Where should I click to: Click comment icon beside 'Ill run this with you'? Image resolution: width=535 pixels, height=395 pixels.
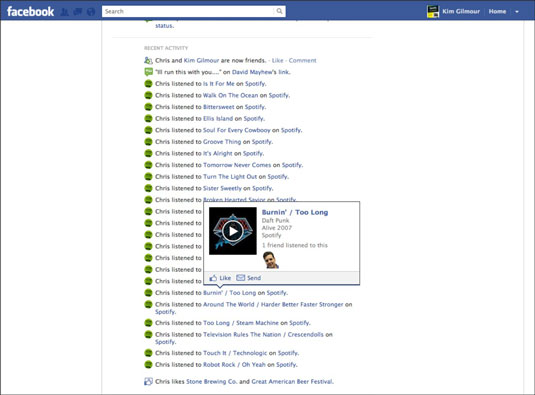(x=148, y=72)
